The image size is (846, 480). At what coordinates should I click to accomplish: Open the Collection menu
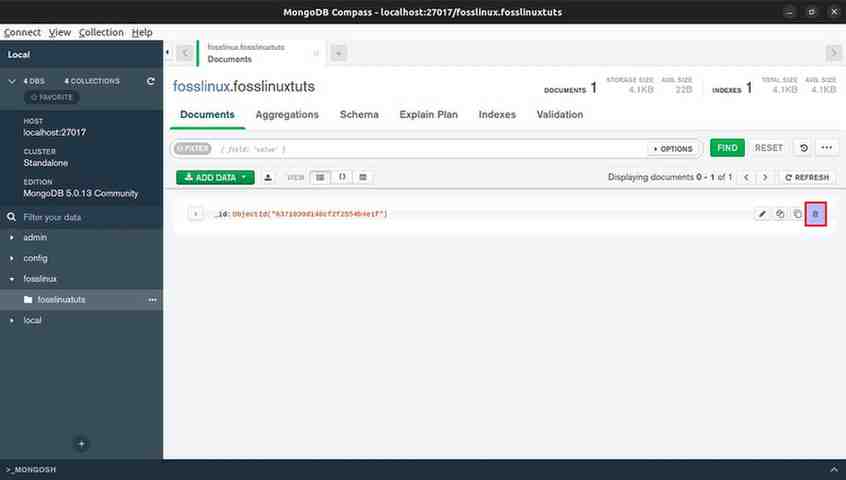[x=101, y=32]
